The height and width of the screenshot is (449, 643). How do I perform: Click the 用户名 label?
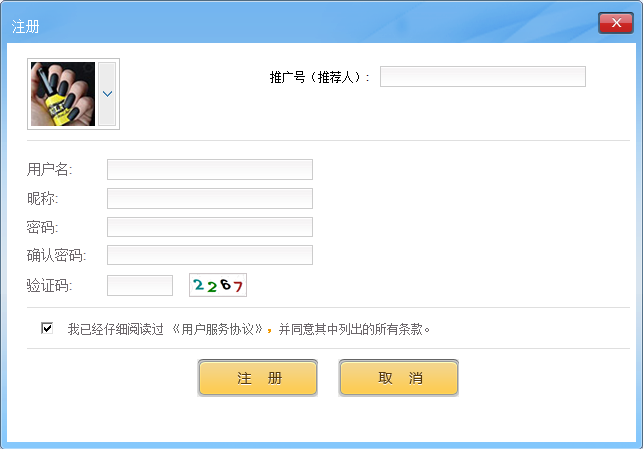click(50, 170)
